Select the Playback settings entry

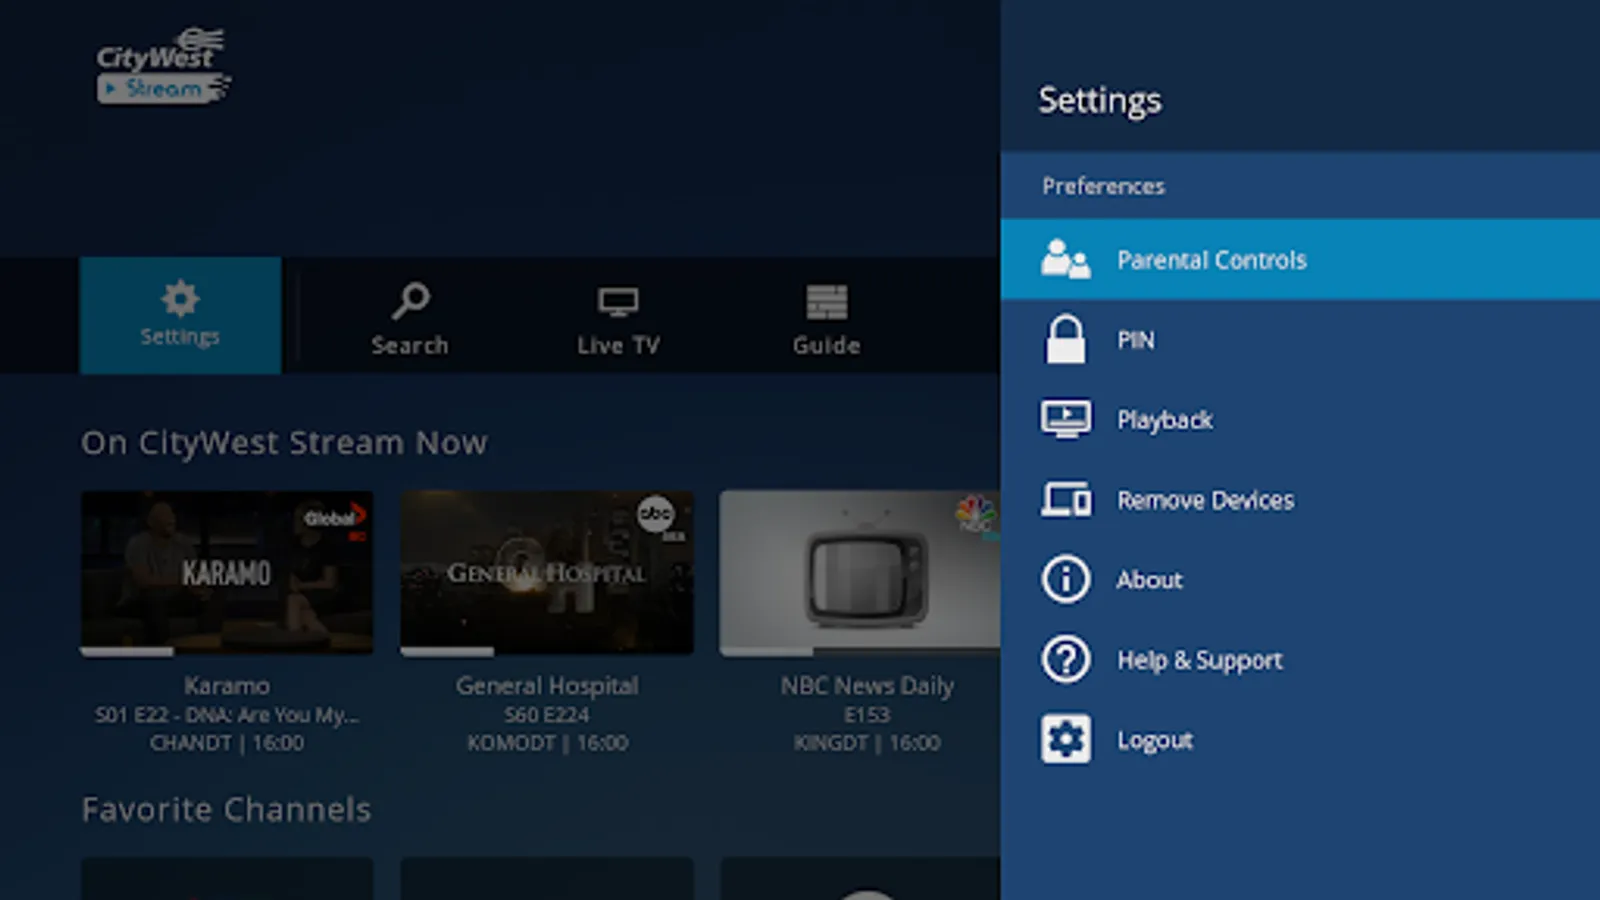pyautogui.click(x=1300, y=419)
